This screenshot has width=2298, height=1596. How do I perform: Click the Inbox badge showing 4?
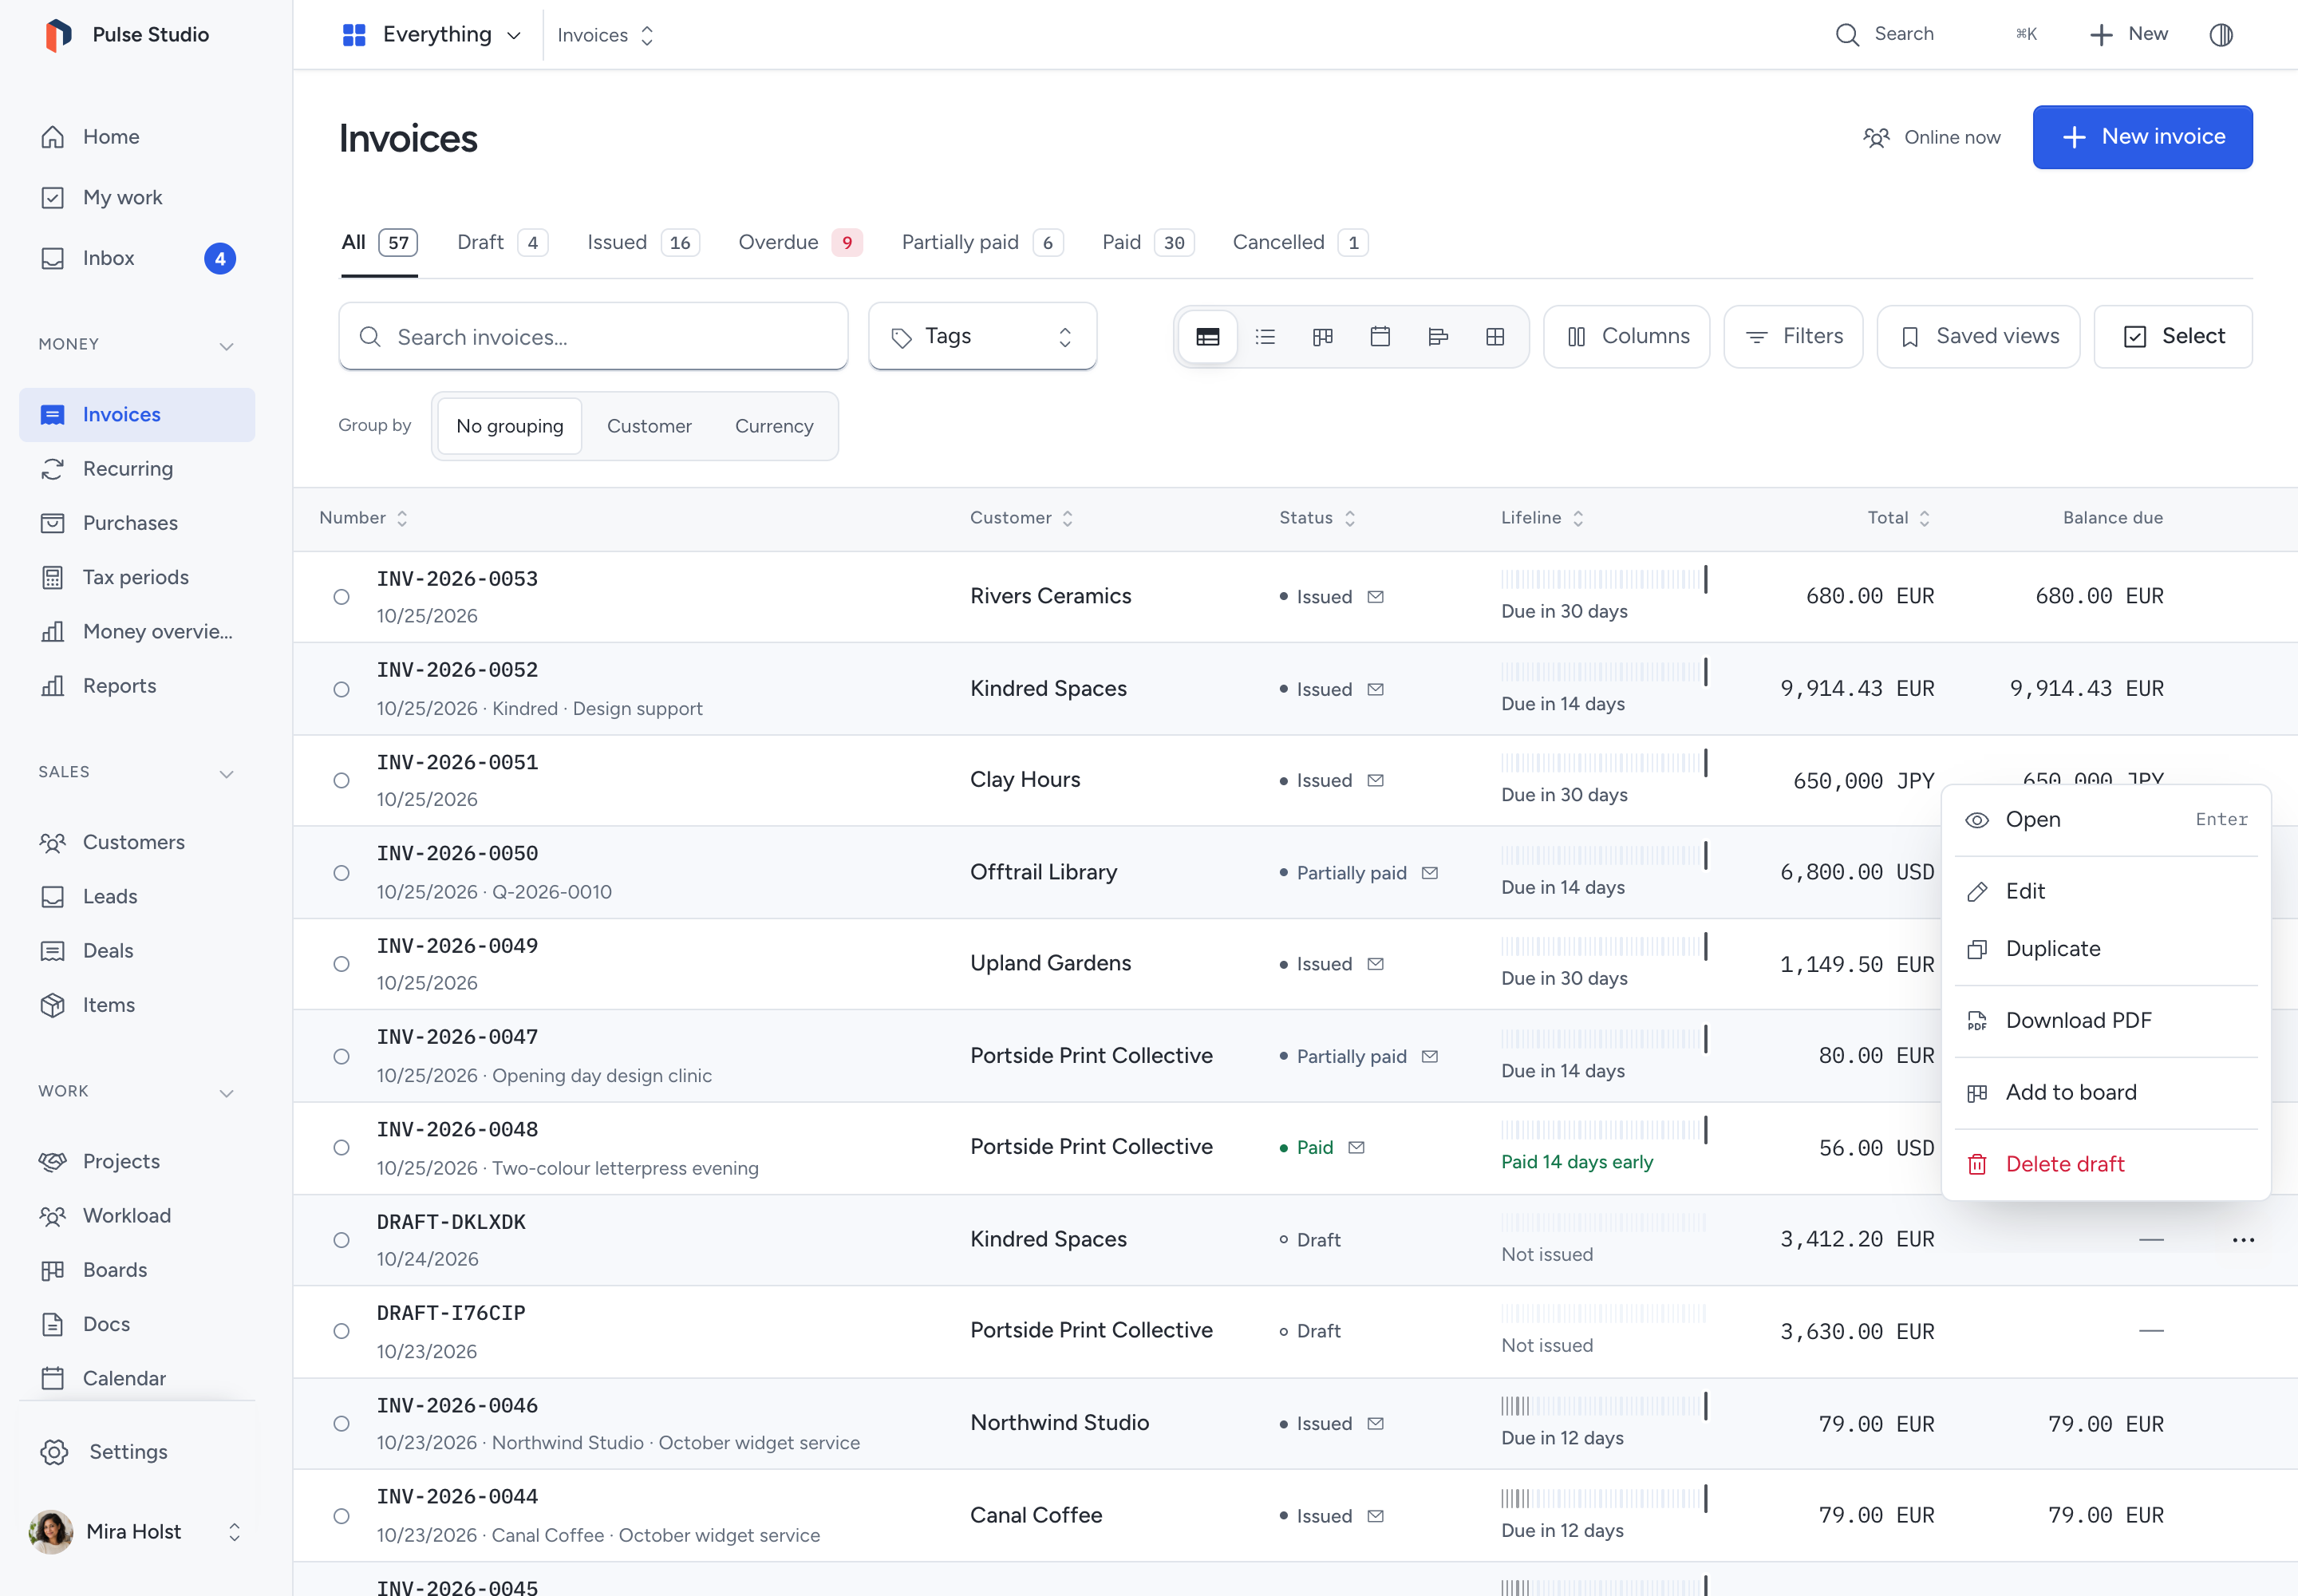220,259
